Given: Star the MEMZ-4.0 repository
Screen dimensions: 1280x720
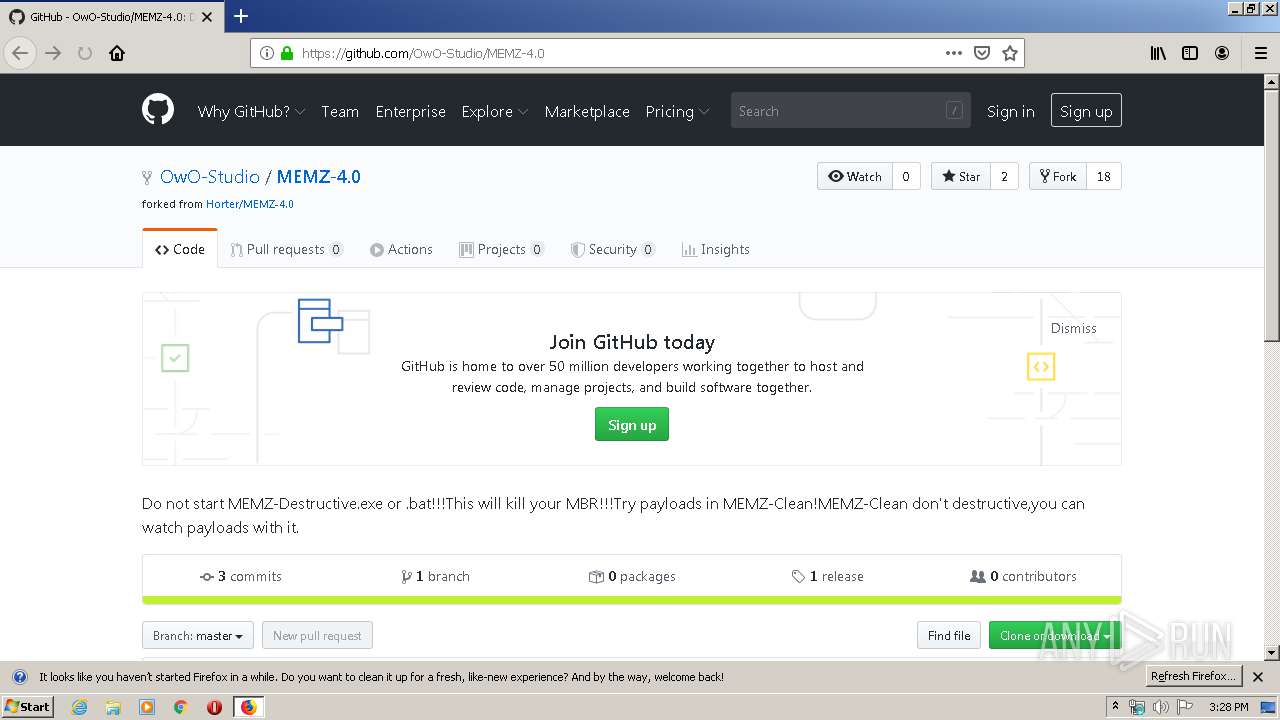Looking at the screenshot, I should click(961, 176).
